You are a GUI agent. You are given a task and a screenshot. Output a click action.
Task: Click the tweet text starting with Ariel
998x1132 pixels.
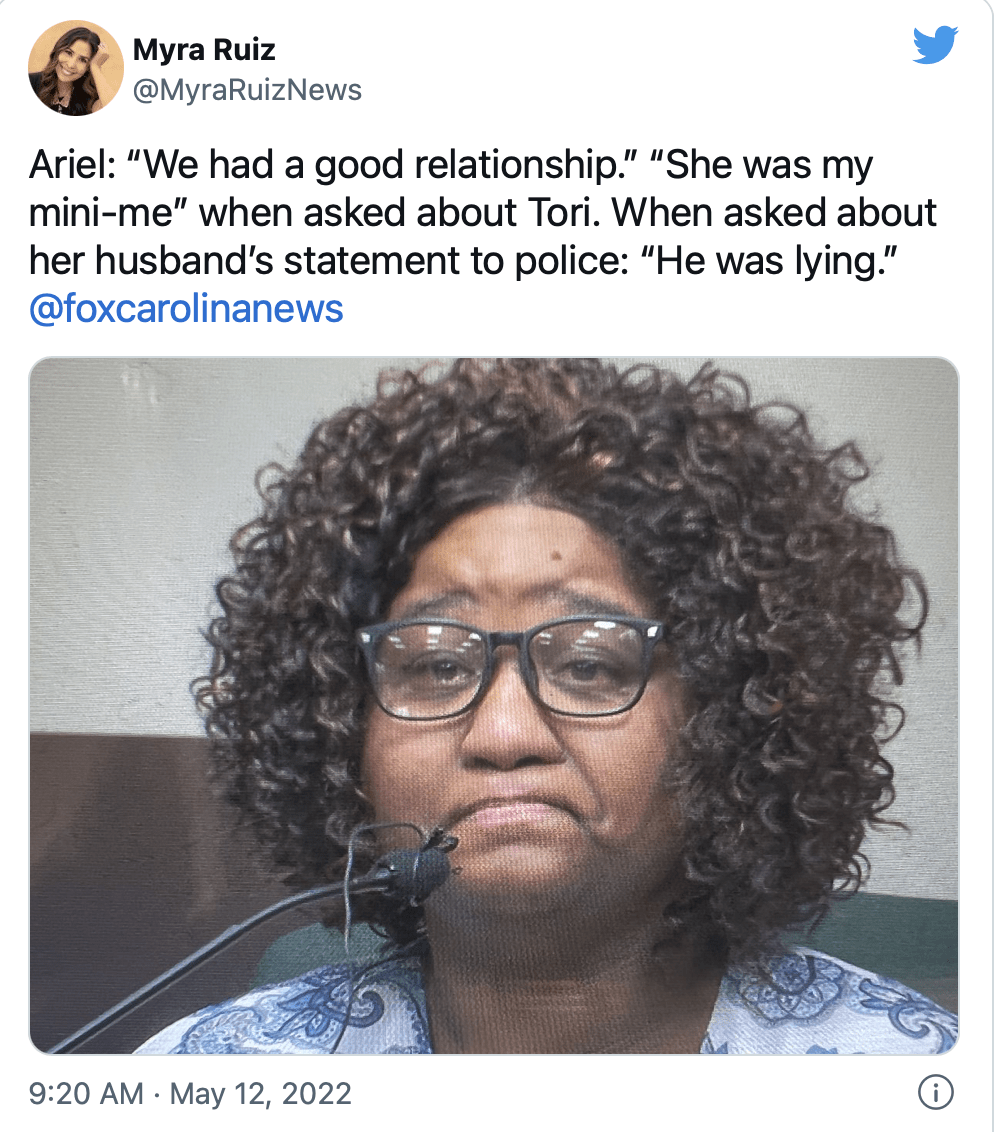coord(482,236)
